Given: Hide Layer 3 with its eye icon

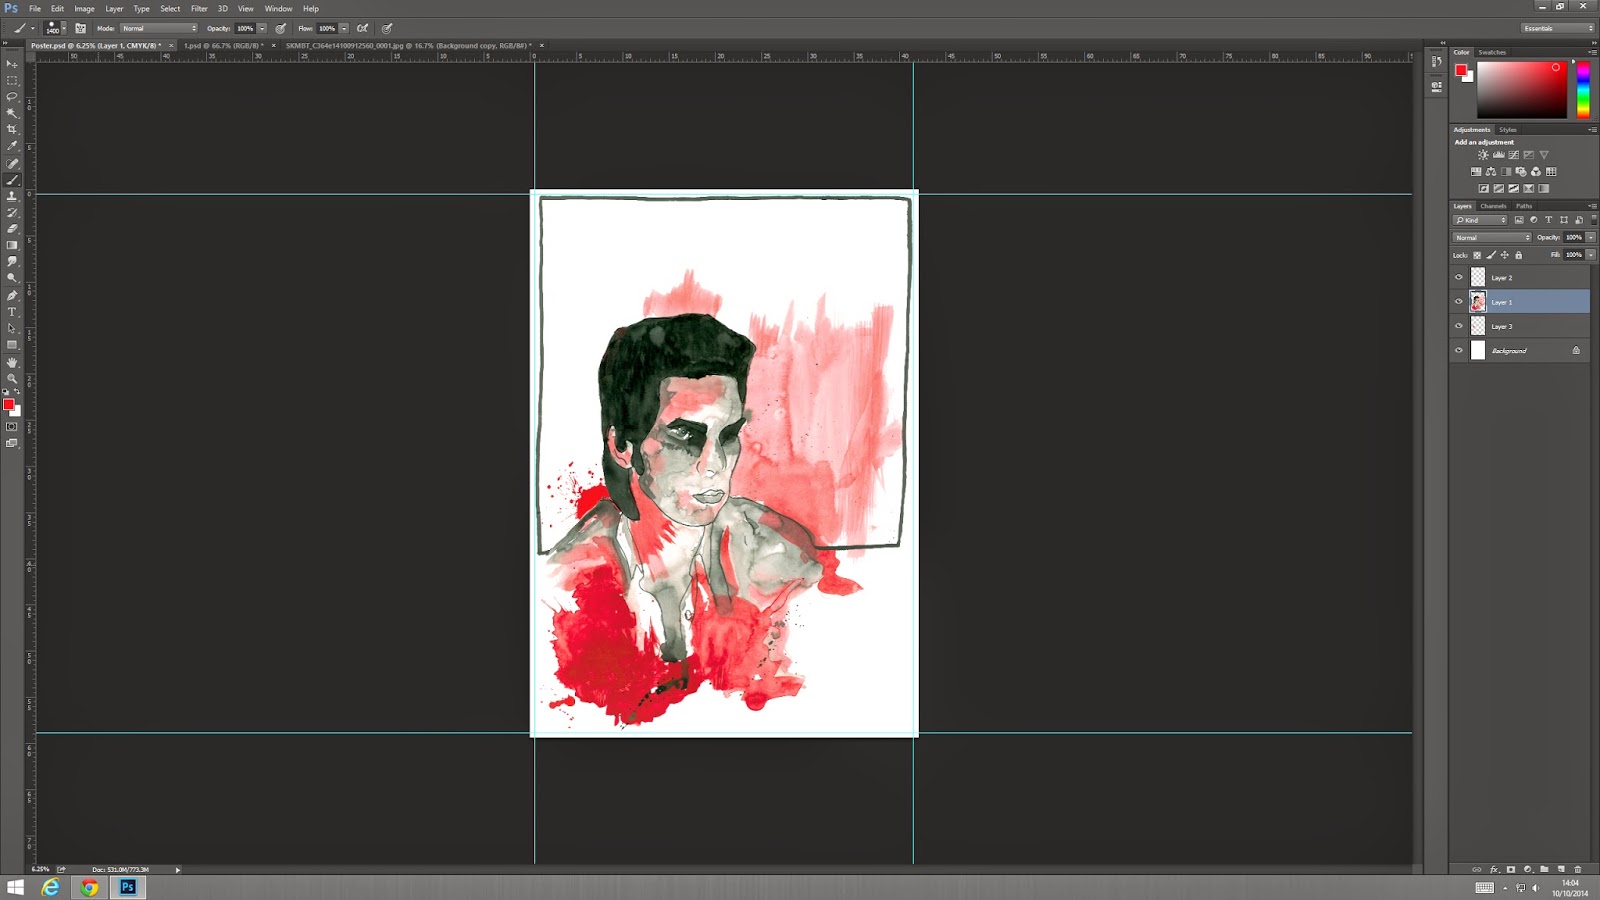Looking at the screenshot, I should point(1458,326).
